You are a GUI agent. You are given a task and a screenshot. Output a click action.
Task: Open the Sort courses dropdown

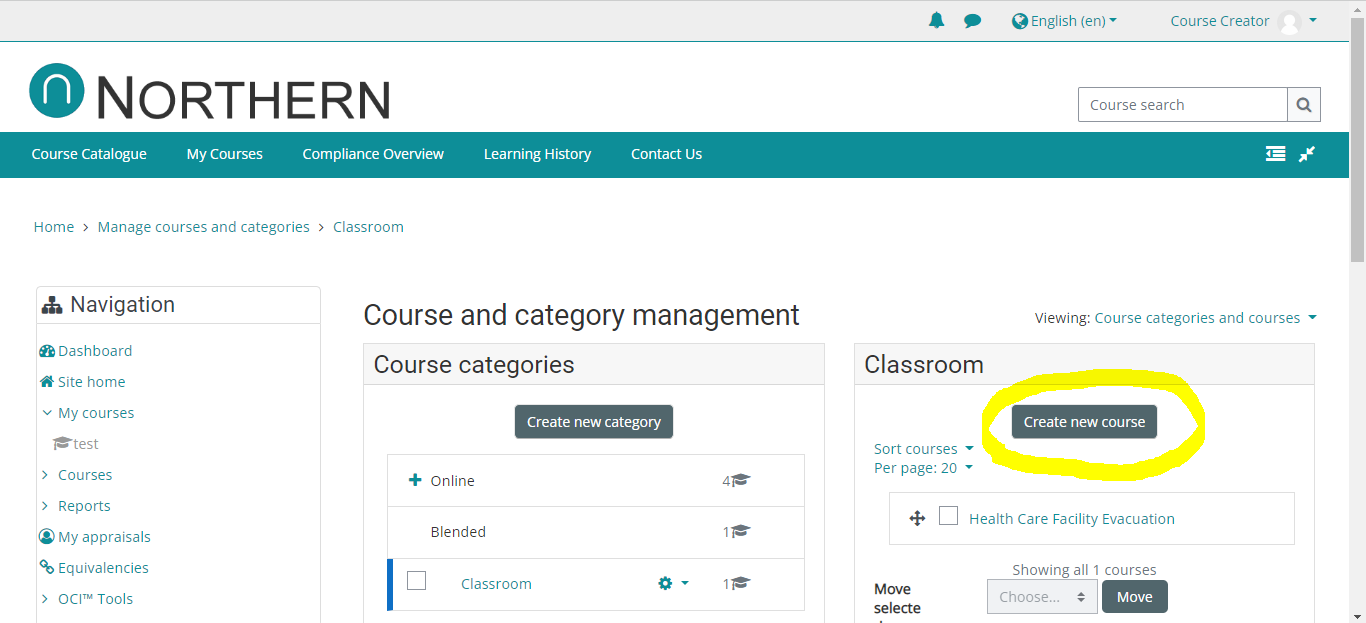click(923, 449)
